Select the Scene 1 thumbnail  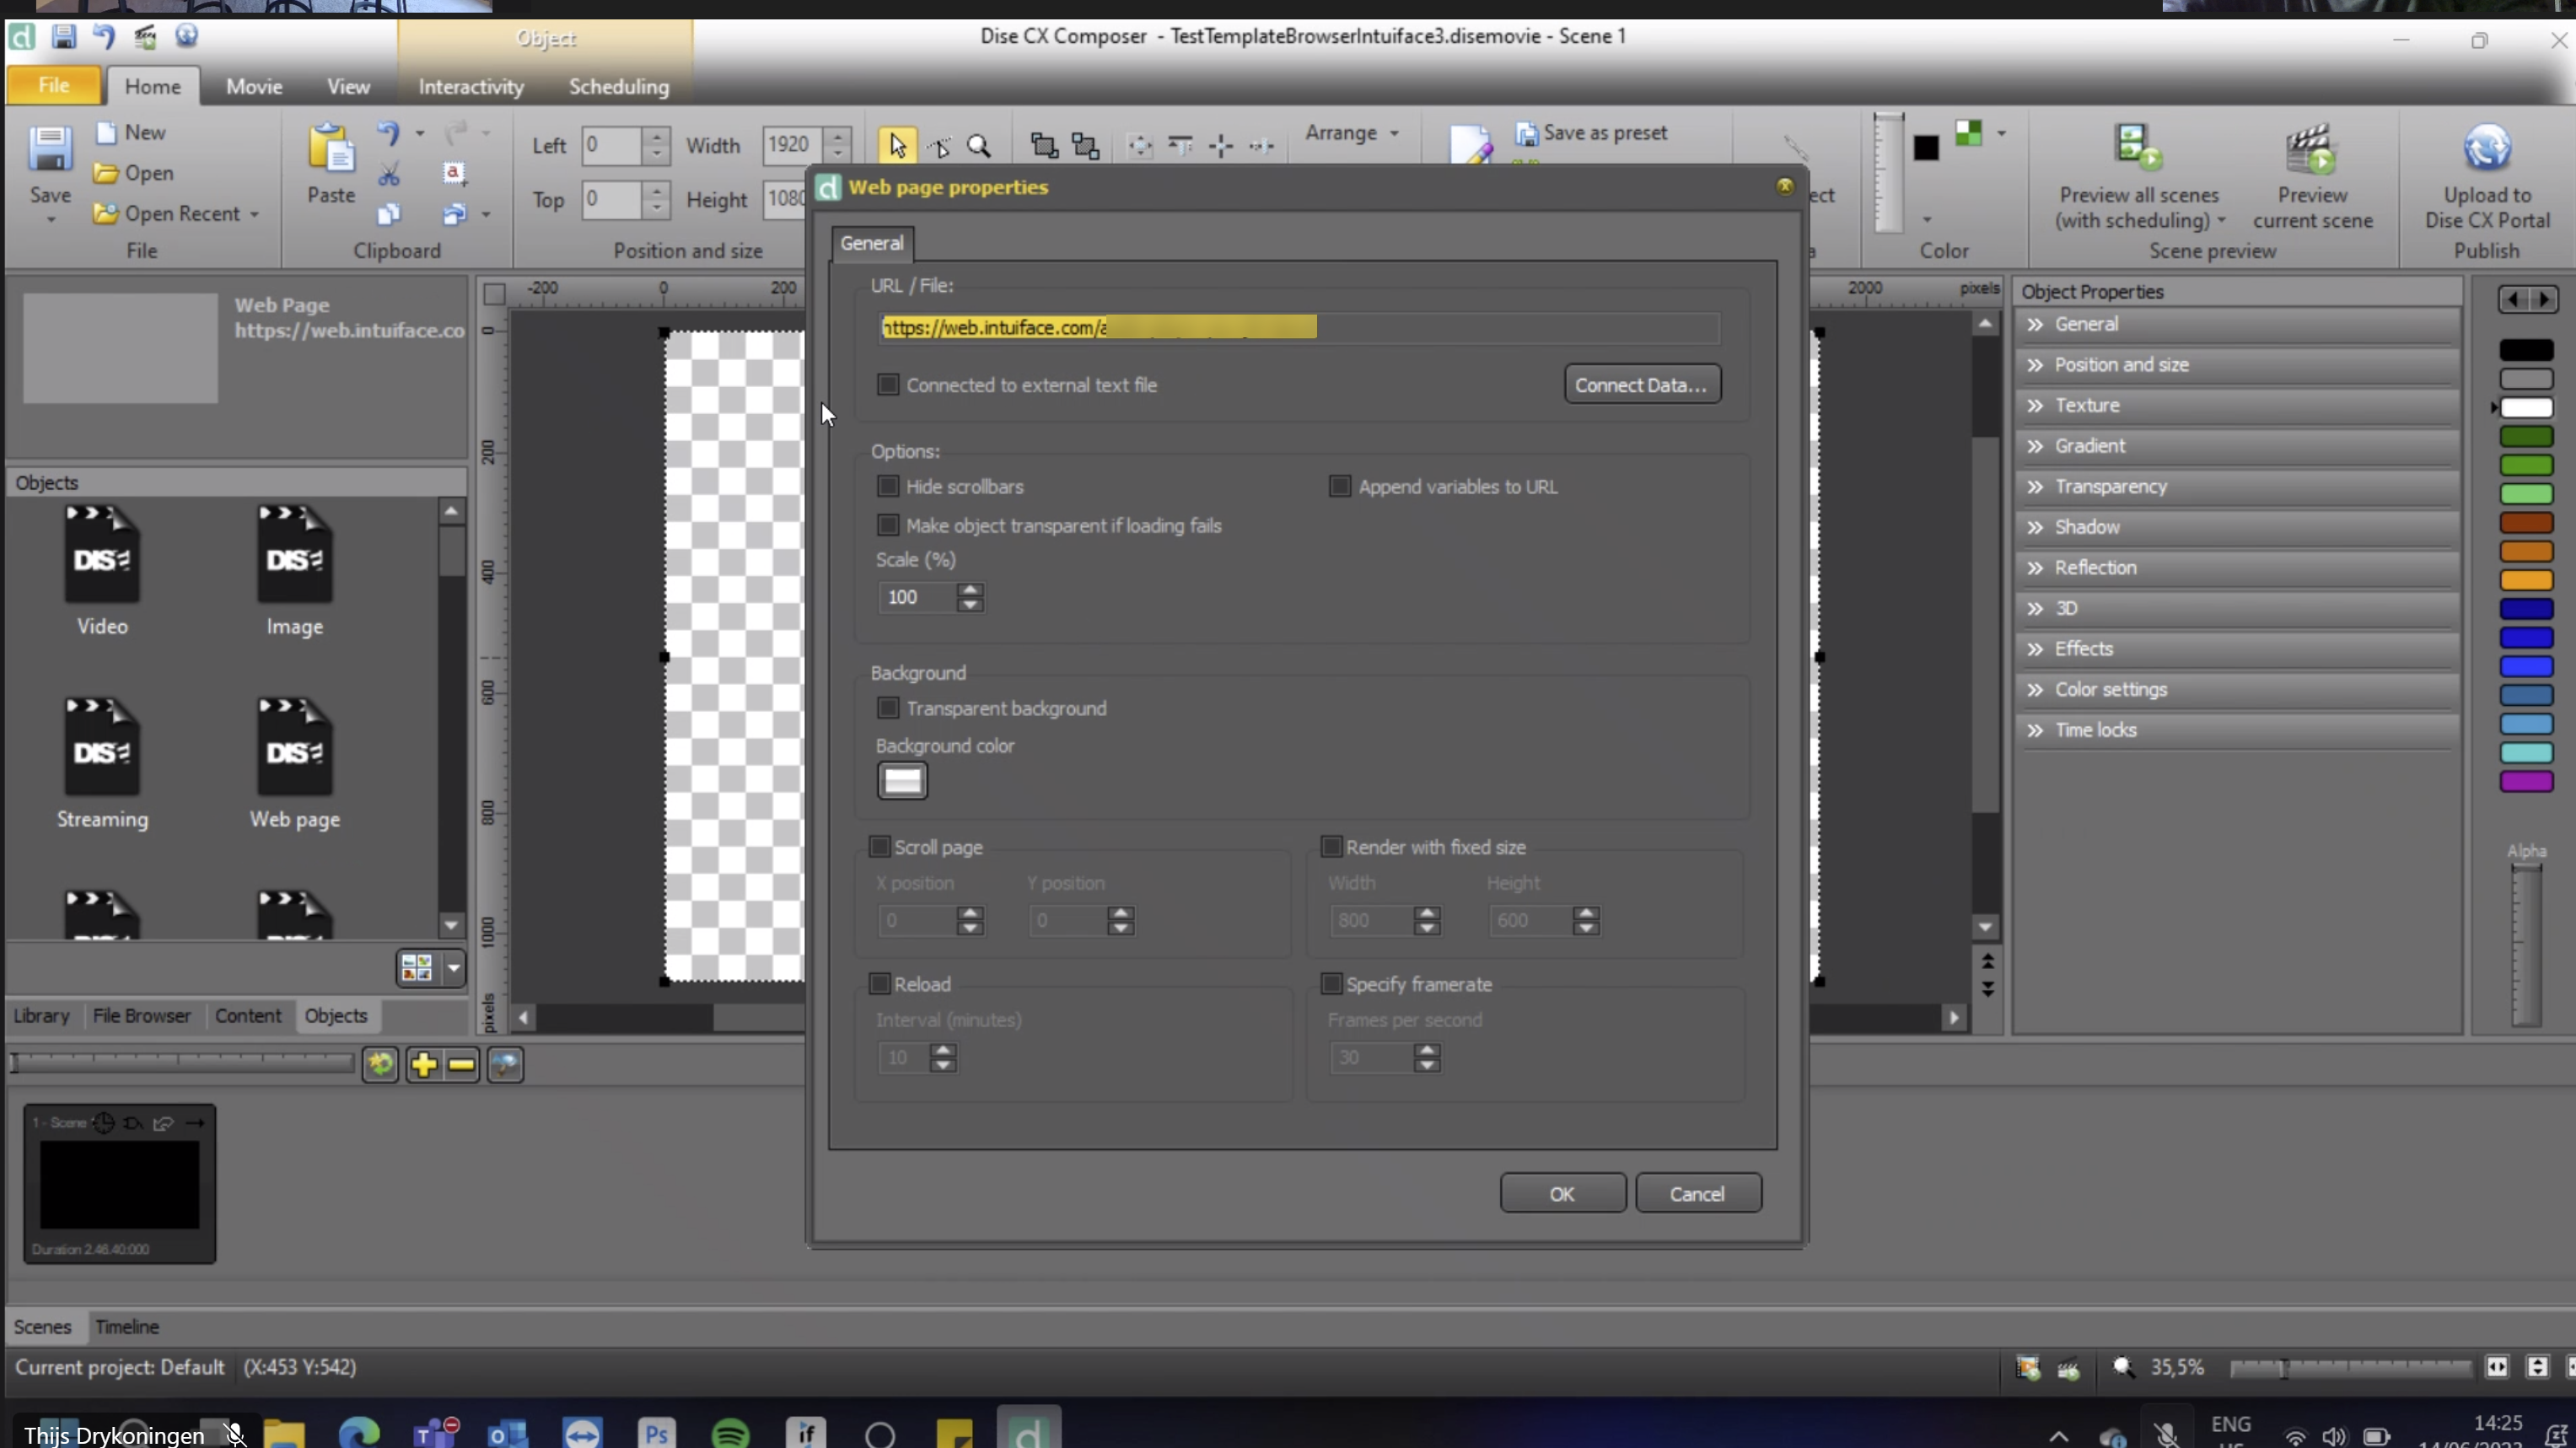(119, 1184)
